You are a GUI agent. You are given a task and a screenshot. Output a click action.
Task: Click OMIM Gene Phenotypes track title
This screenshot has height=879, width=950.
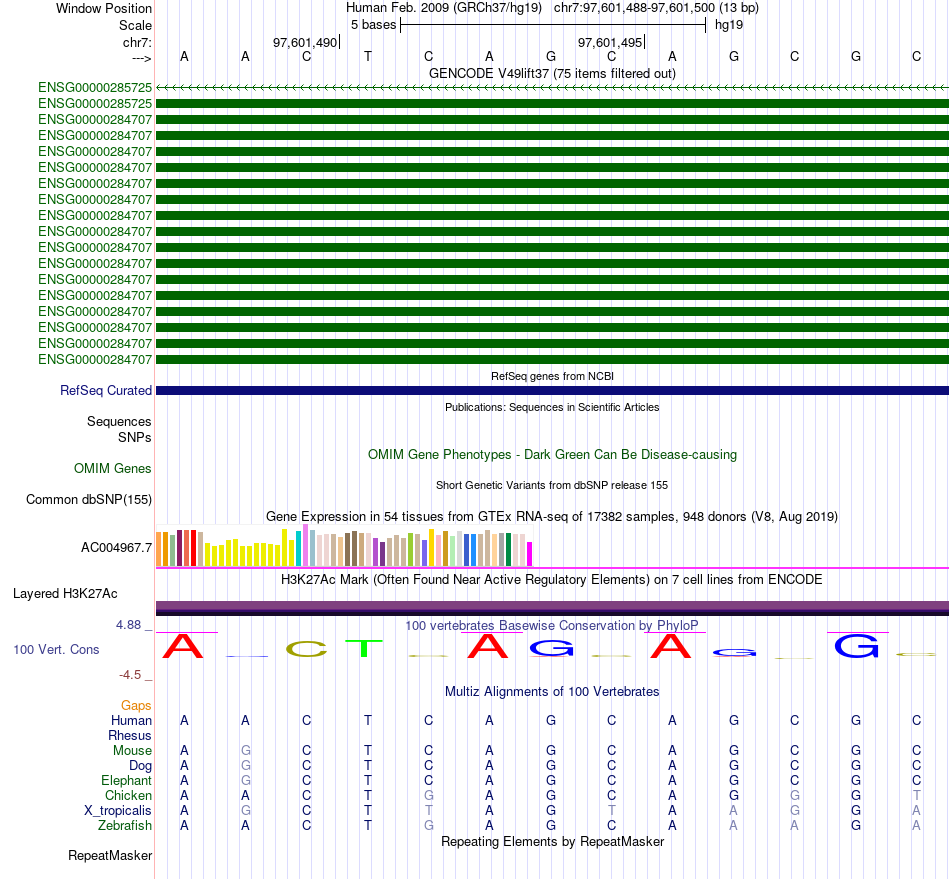pyautogui.click(x=552, y=454)
